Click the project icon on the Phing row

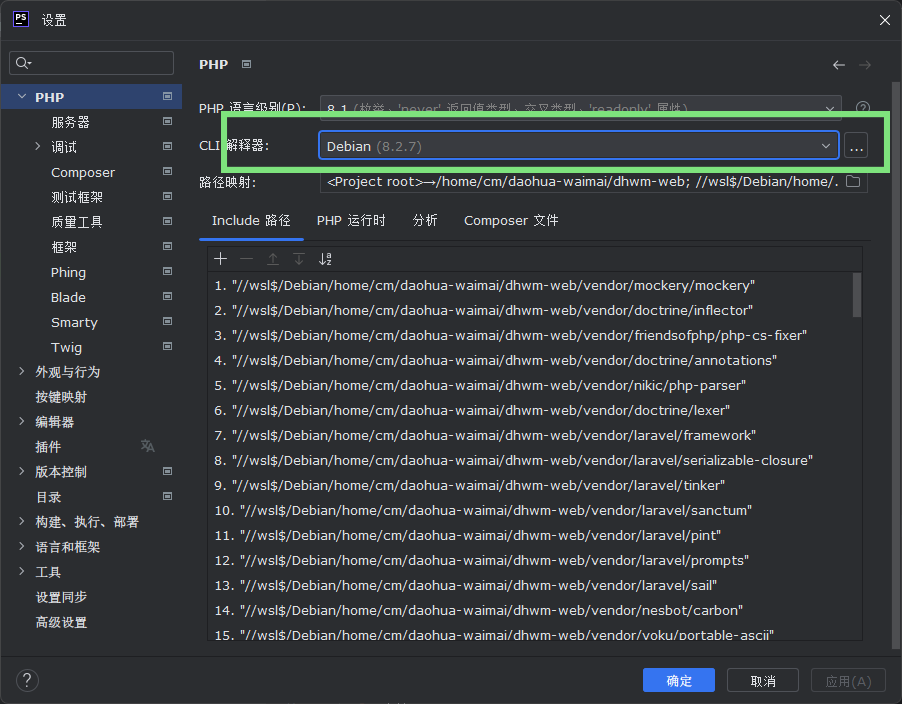167,271
